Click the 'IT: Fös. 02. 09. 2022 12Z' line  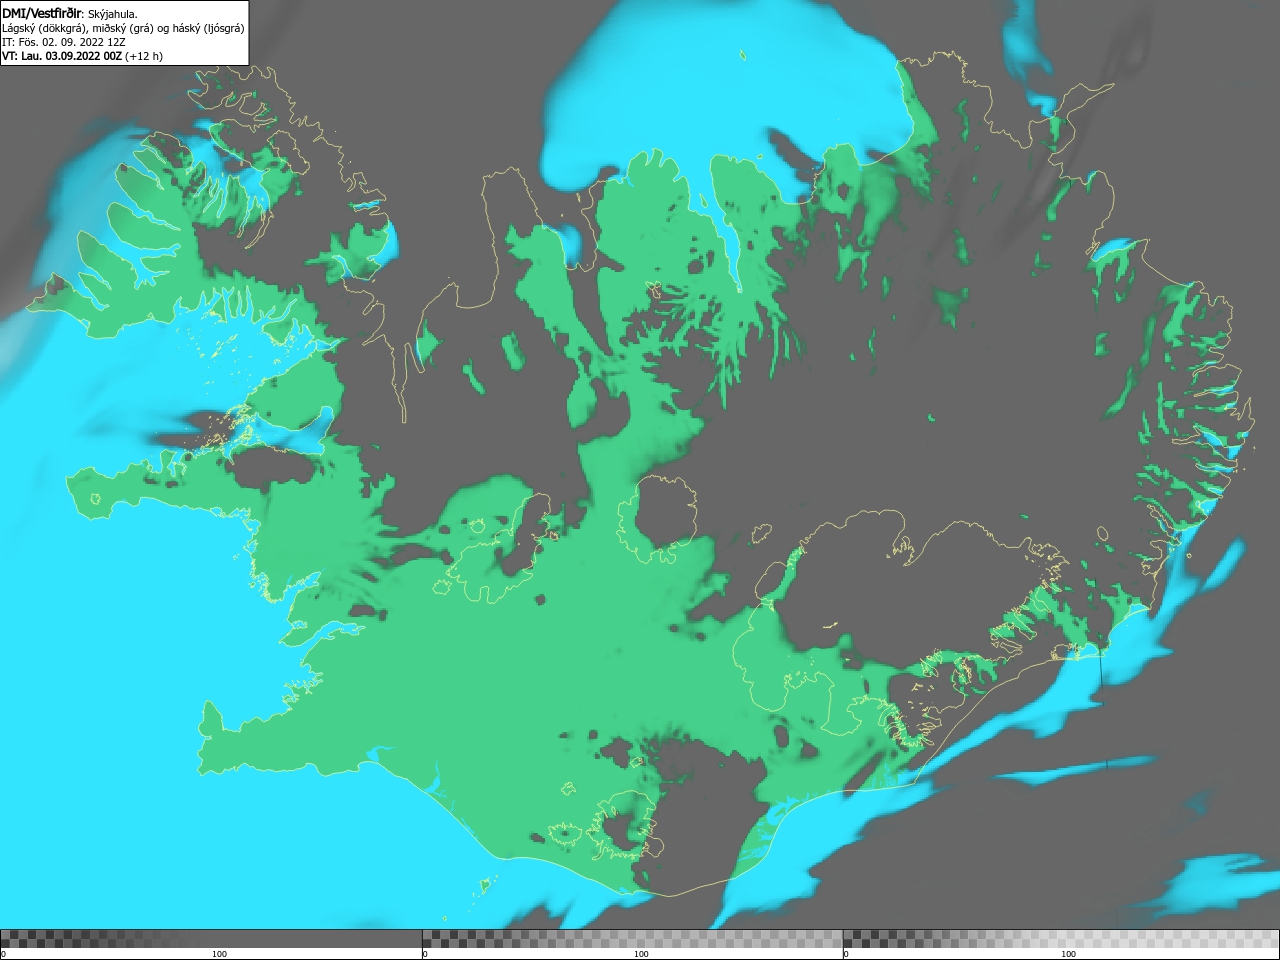(x=64, y=42)
